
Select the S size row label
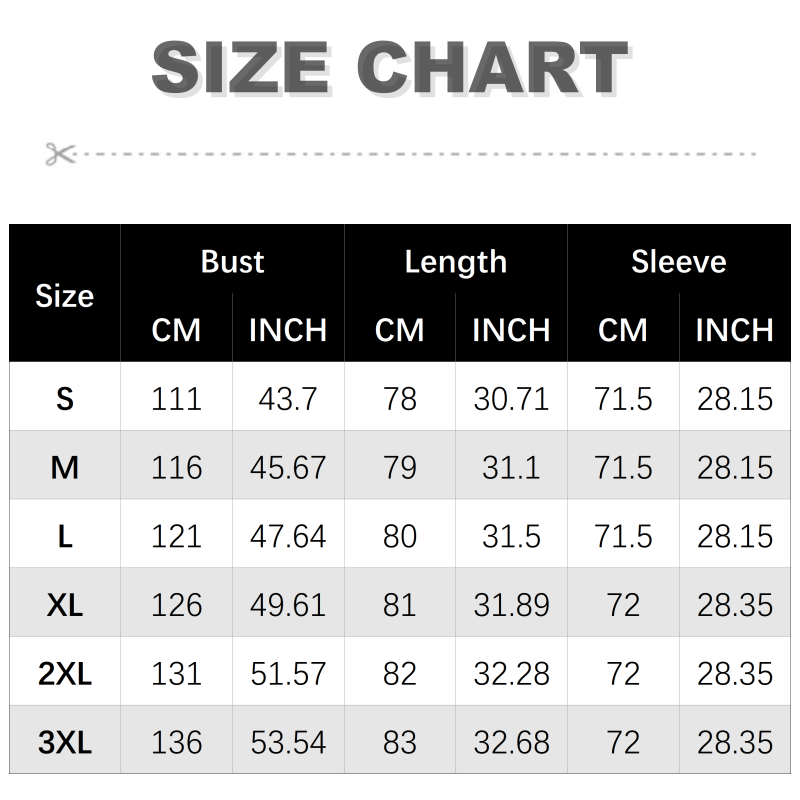65,399
